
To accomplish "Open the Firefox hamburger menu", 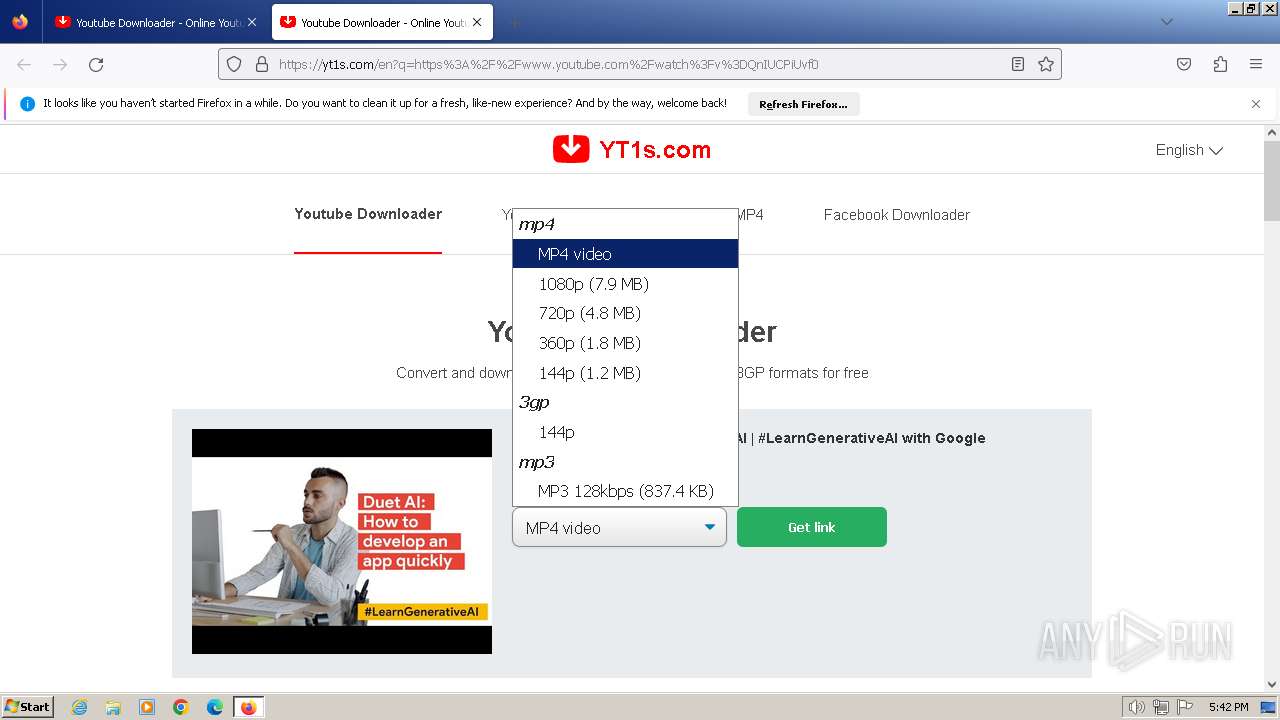I will click(1256, 64).
